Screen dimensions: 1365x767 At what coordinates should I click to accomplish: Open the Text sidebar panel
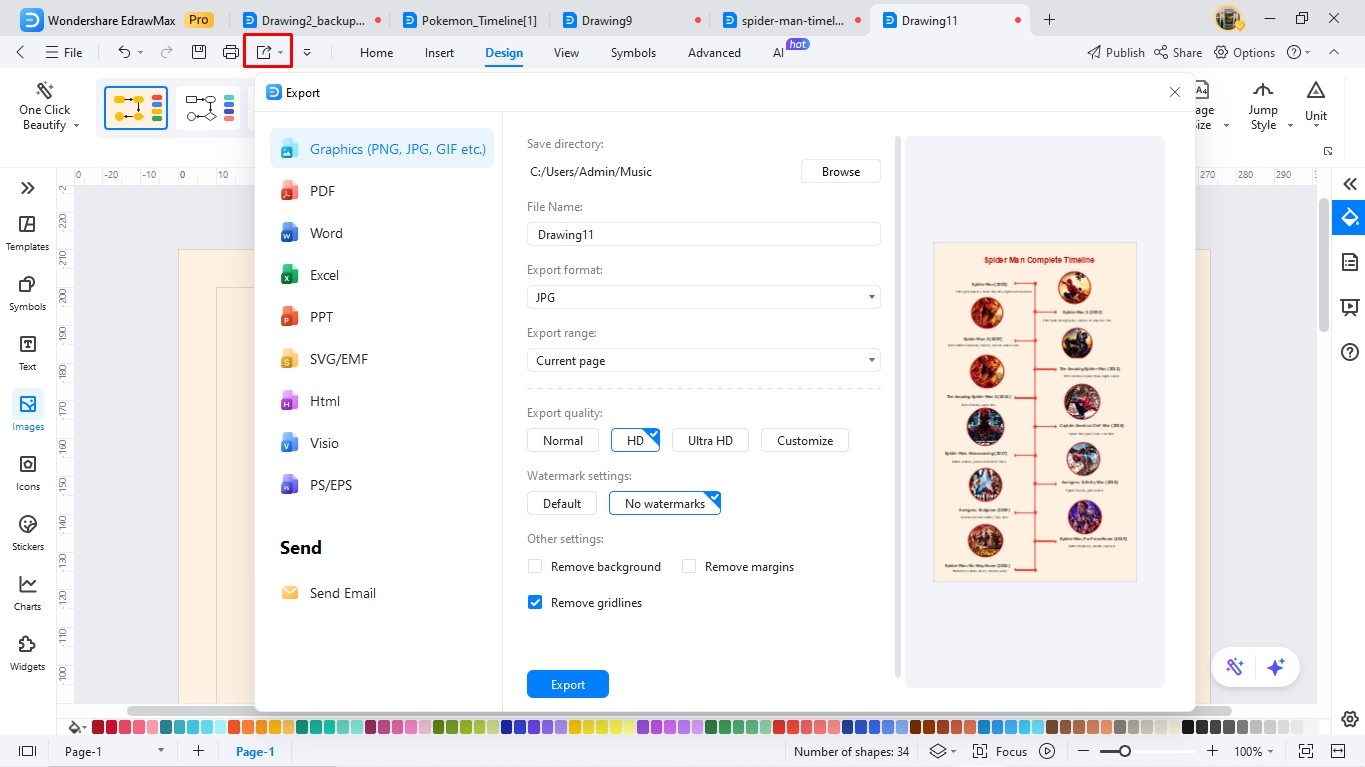pos(28,353)
